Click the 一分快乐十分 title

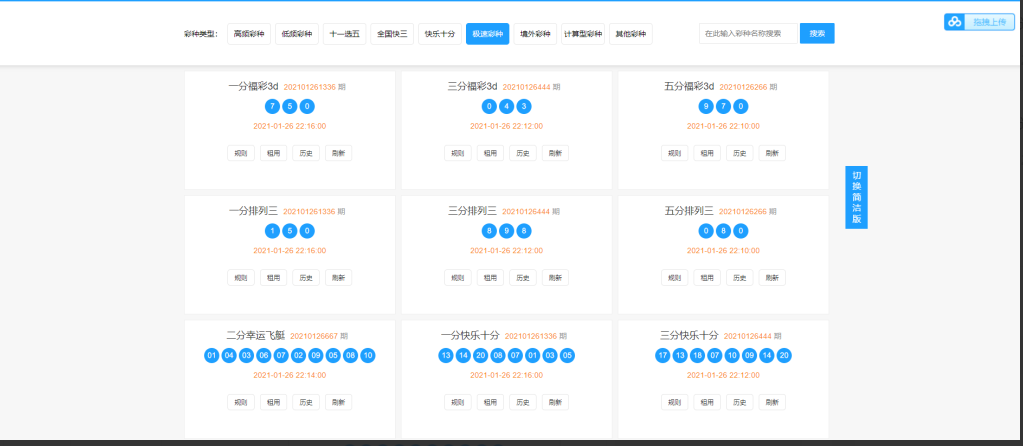470,335
